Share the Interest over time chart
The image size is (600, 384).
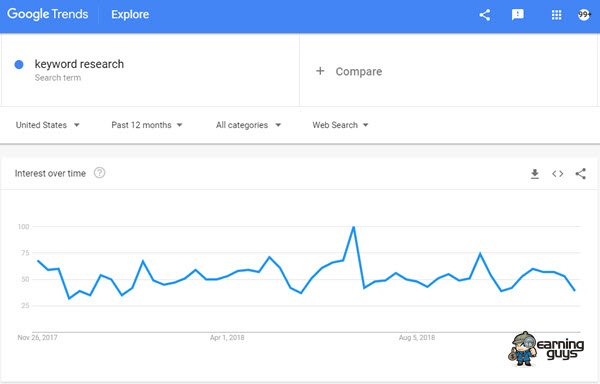coord(580,174)
